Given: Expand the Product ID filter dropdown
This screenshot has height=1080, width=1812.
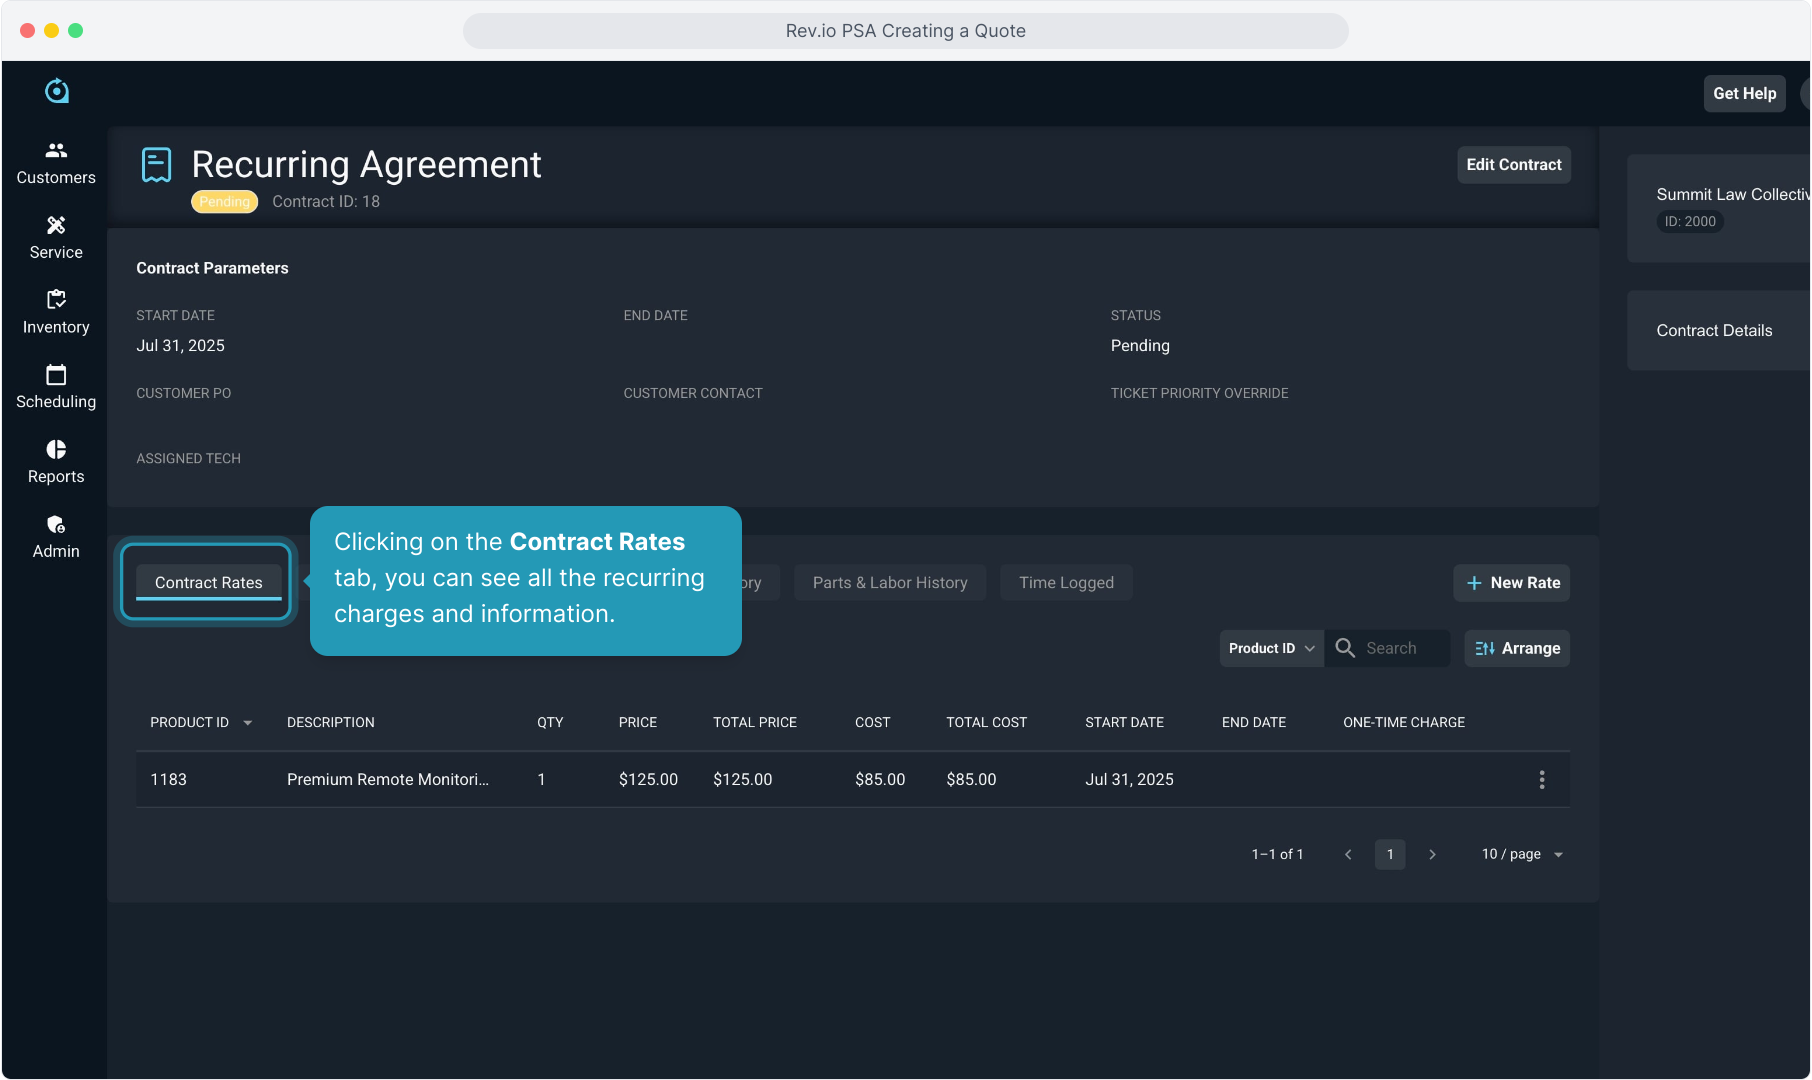Looking at the screenshot, I should click(1271, 648).
